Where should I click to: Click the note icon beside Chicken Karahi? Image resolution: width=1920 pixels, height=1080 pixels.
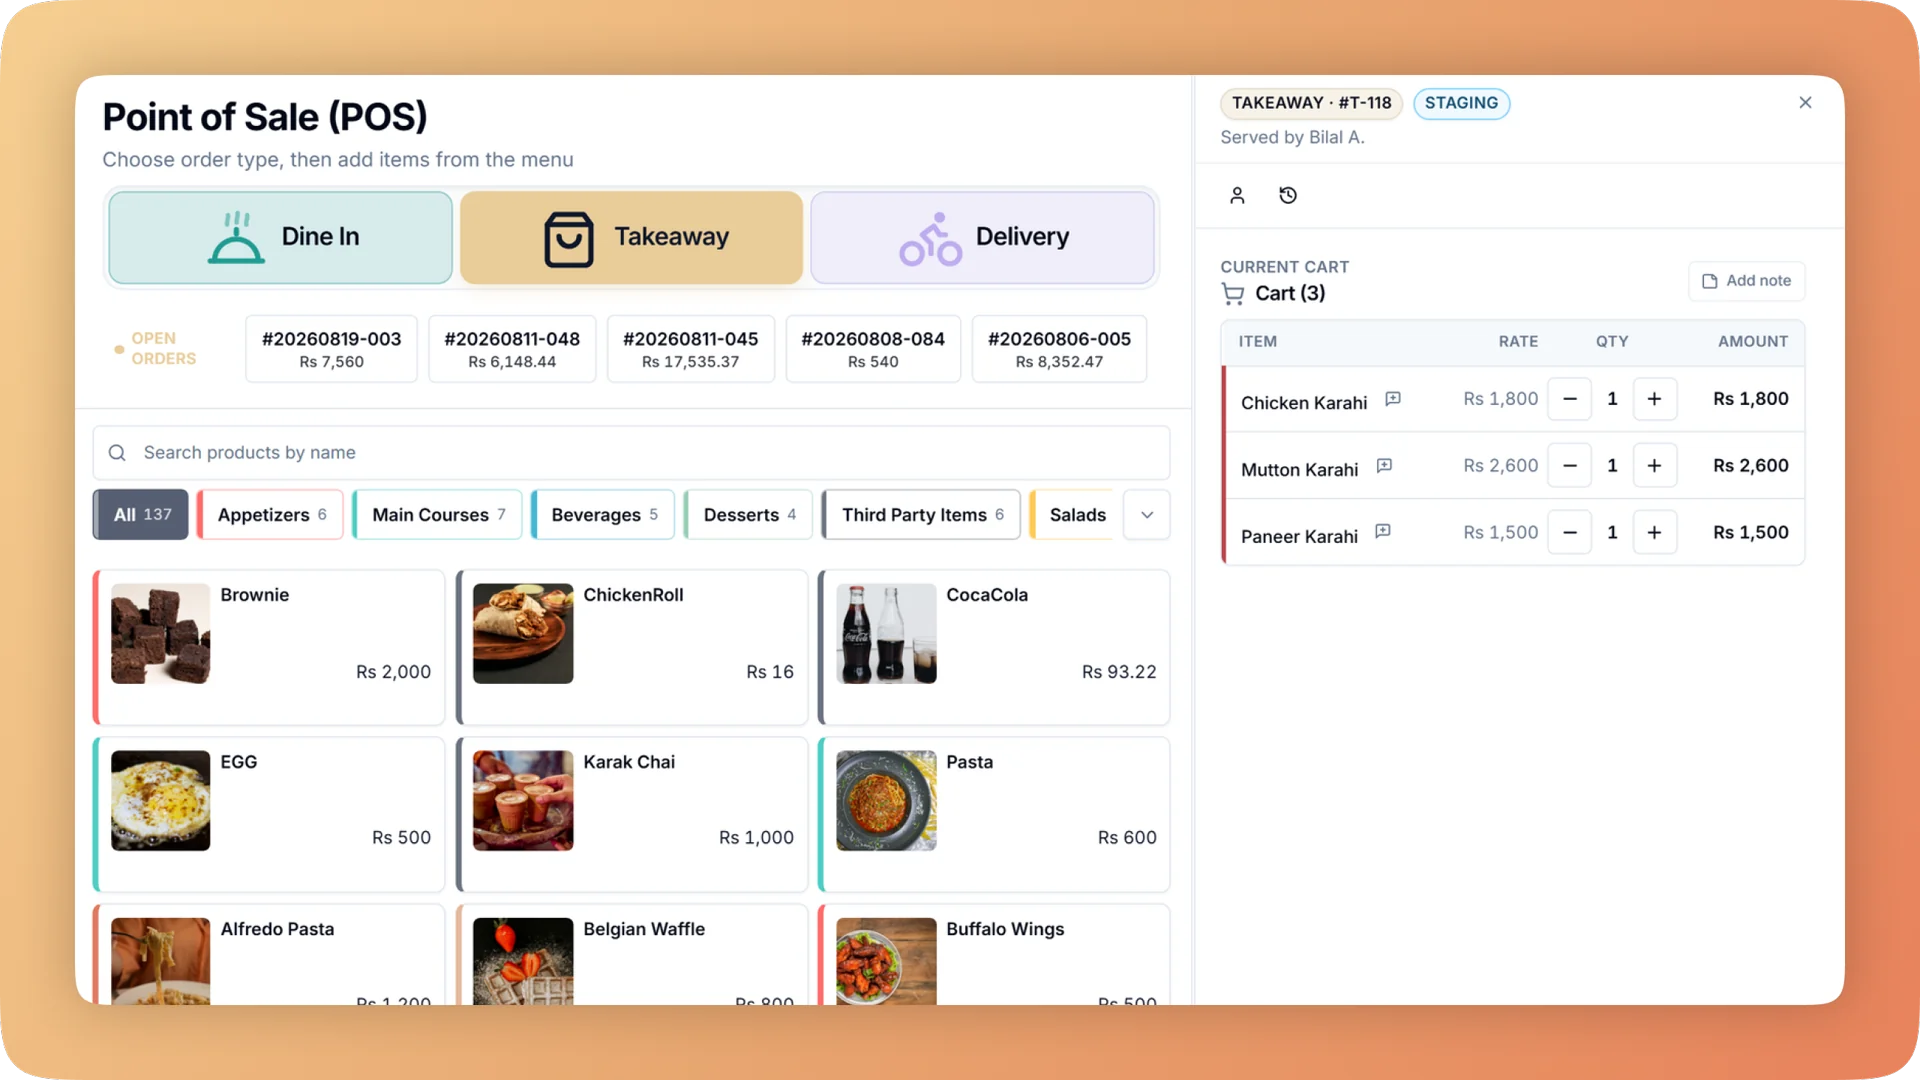pos(1392,399)
